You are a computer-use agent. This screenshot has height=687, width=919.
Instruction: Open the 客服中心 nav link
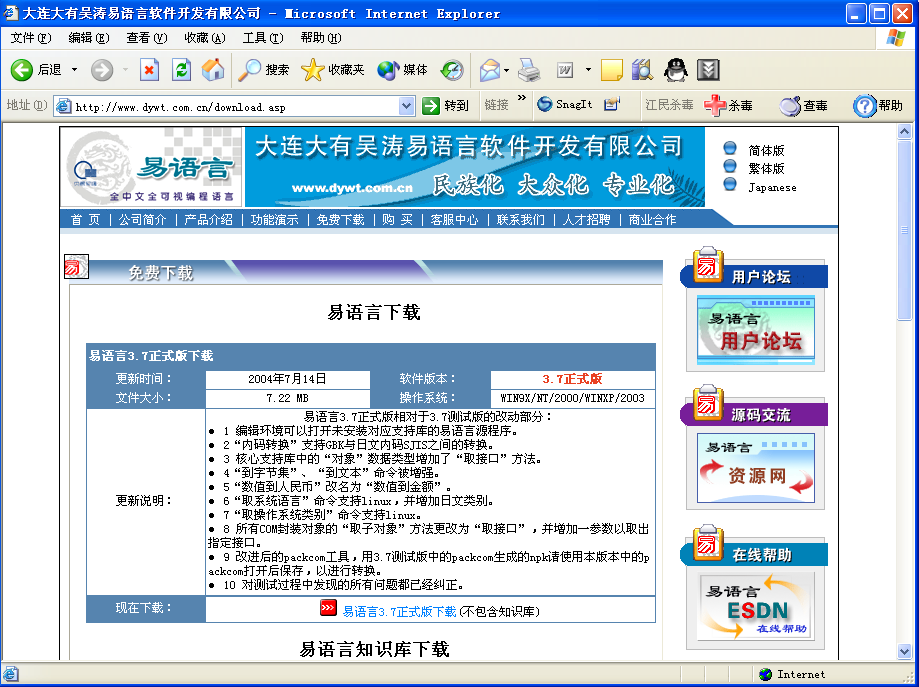point(454,220)
